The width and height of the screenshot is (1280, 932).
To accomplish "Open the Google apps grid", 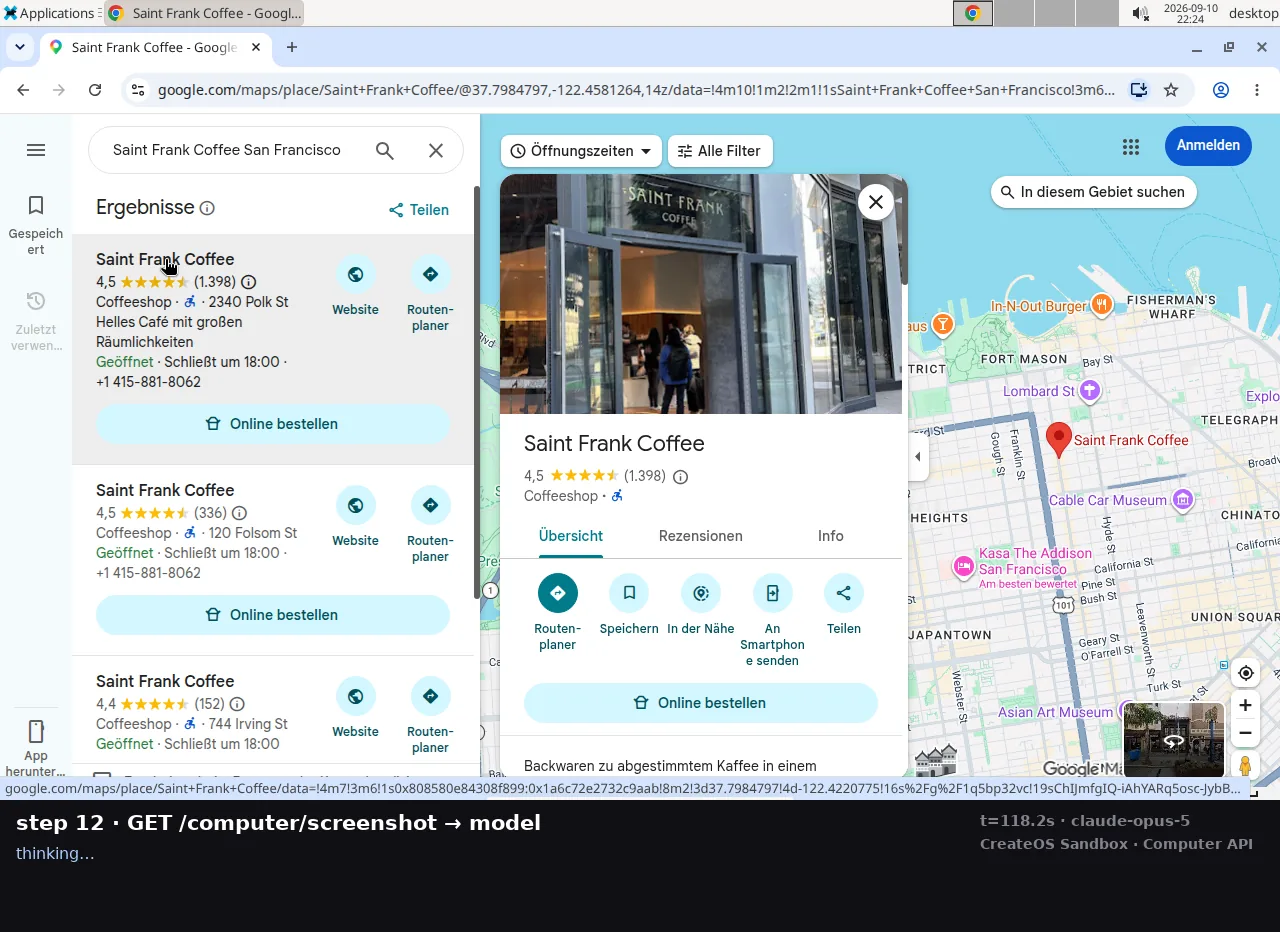I will [1131, 147].
